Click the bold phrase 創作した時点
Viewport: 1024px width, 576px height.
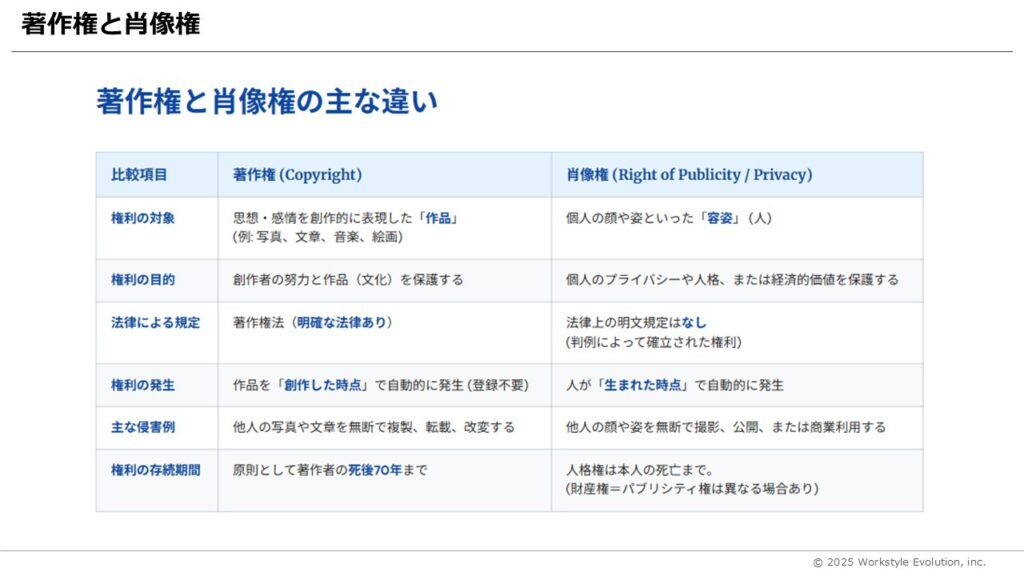[x=323, y=385]
